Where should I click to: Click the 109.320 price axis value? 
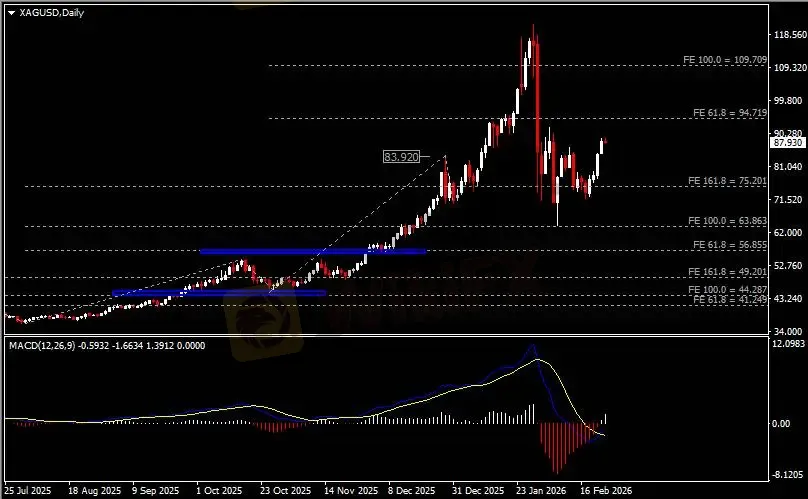click(788, 68)
